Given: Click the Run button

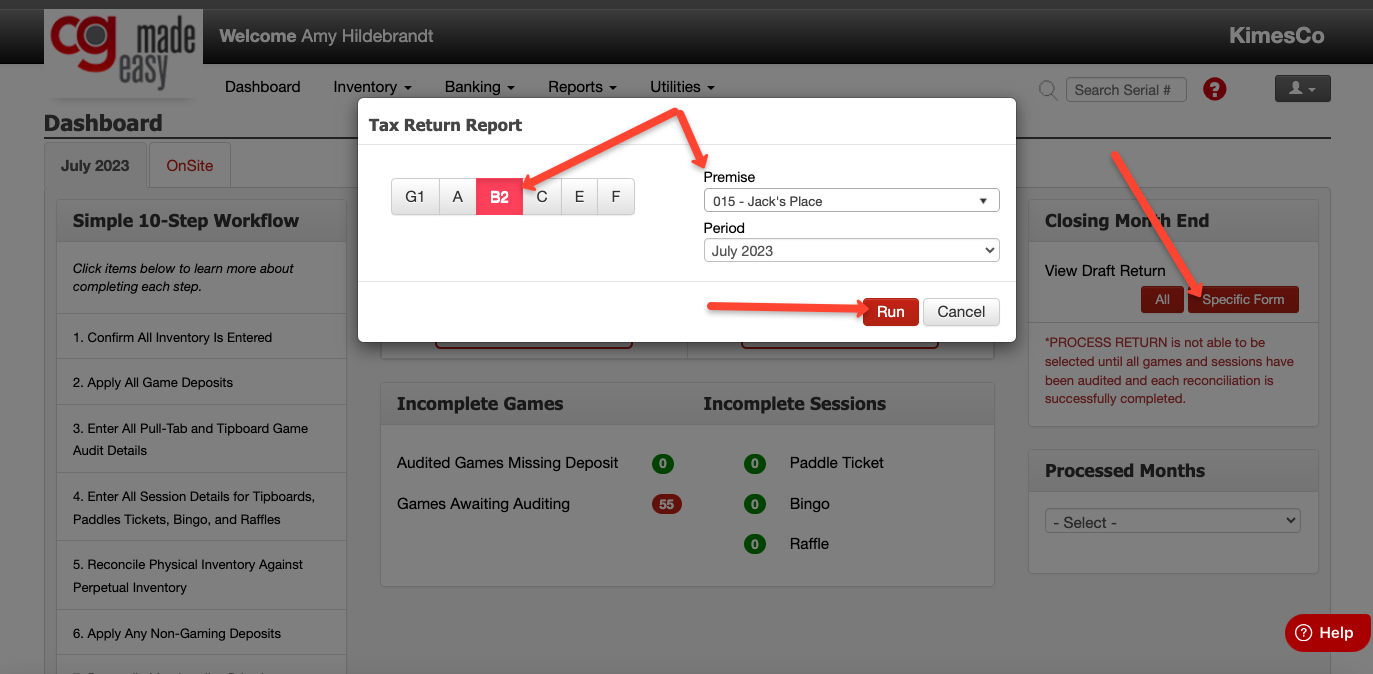Looking at the screenshot, I should pyautogui.click(x=890, y=312).
